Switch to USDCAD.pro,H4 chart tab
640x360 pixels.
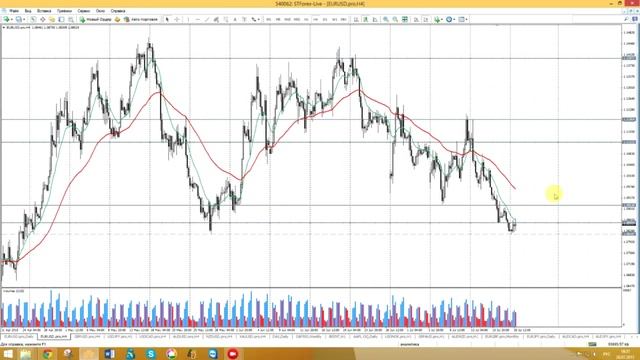[153, 337]
